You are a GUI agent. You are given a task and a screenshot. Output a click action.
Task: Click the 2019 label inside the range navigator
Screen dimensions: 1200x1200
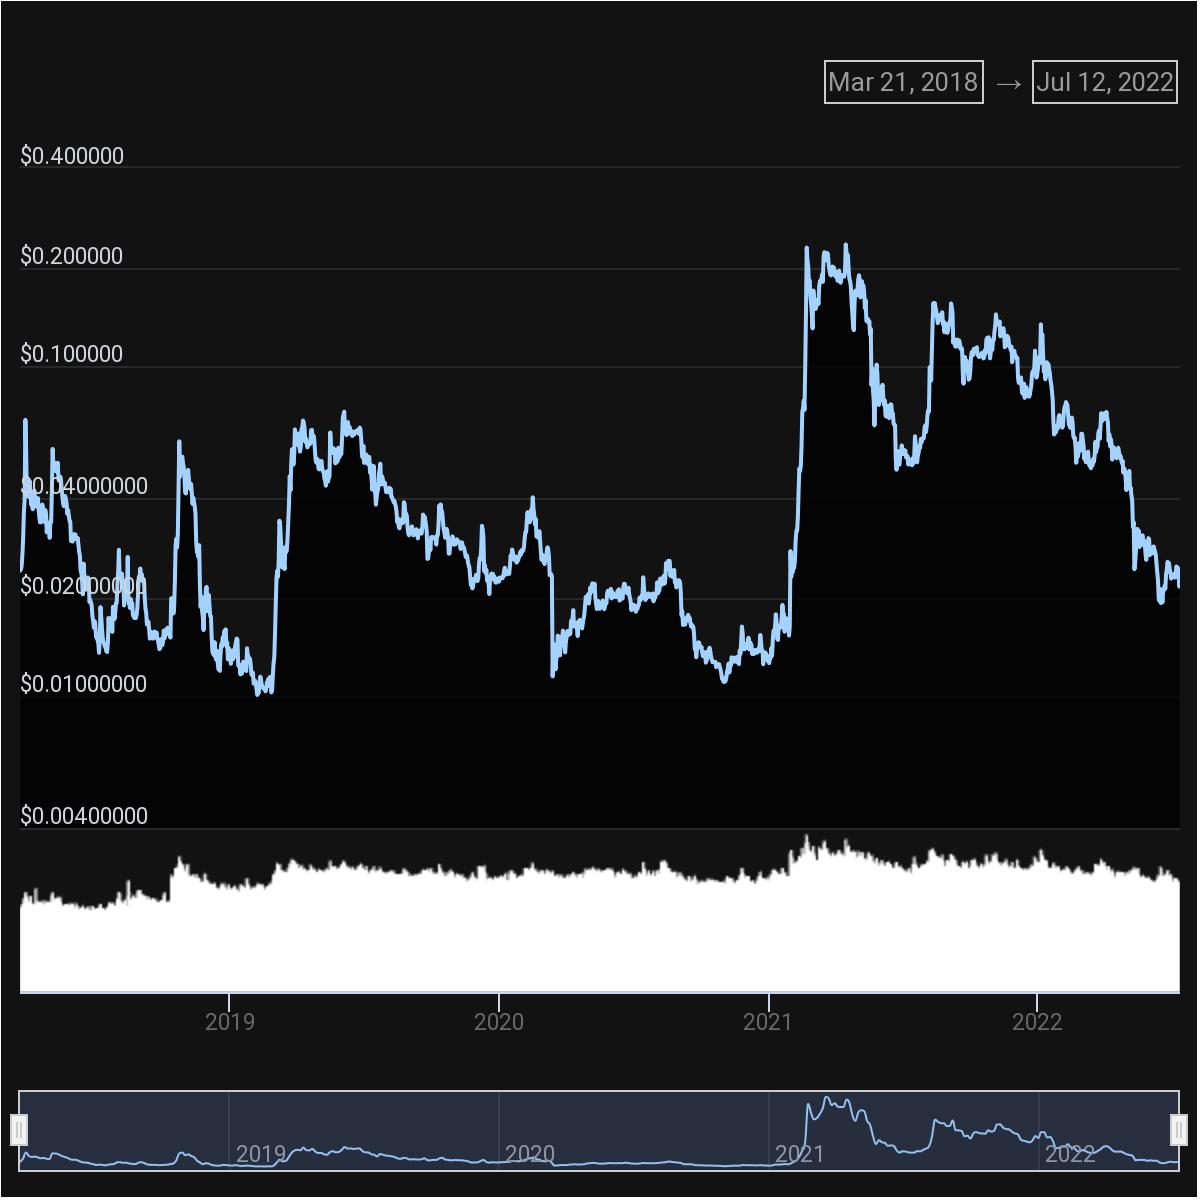coord(261,1154)
